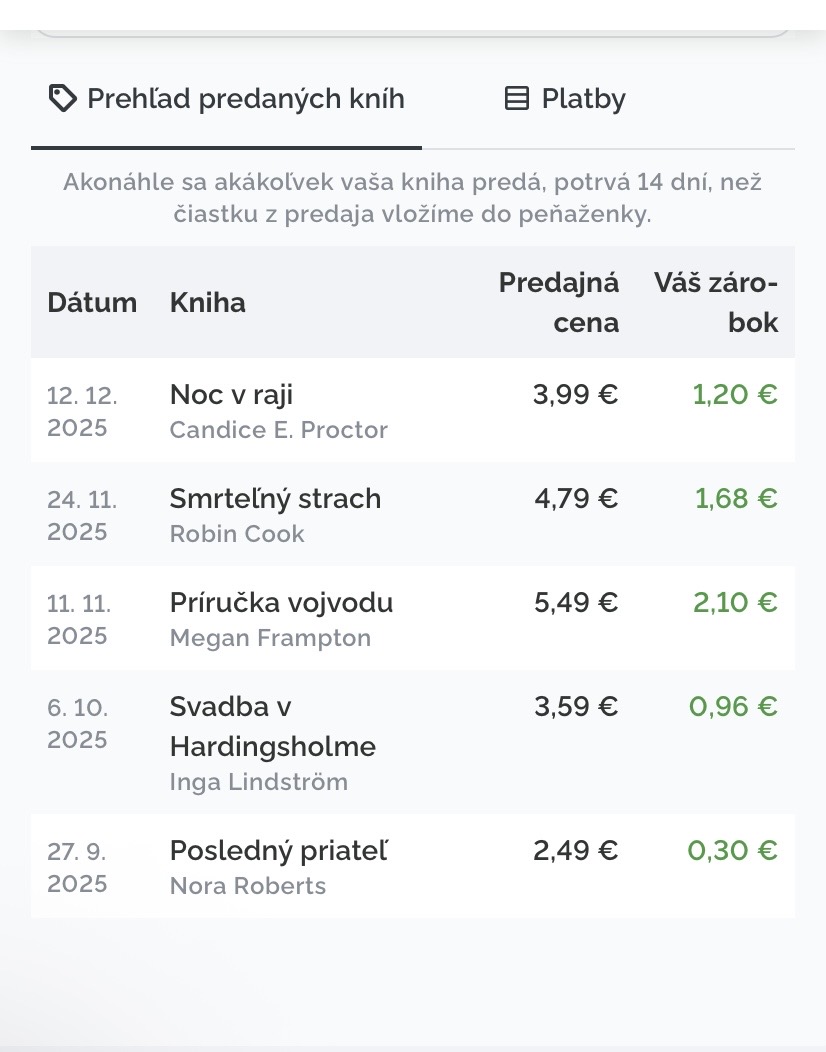Click author Inga Lindström

258,782
